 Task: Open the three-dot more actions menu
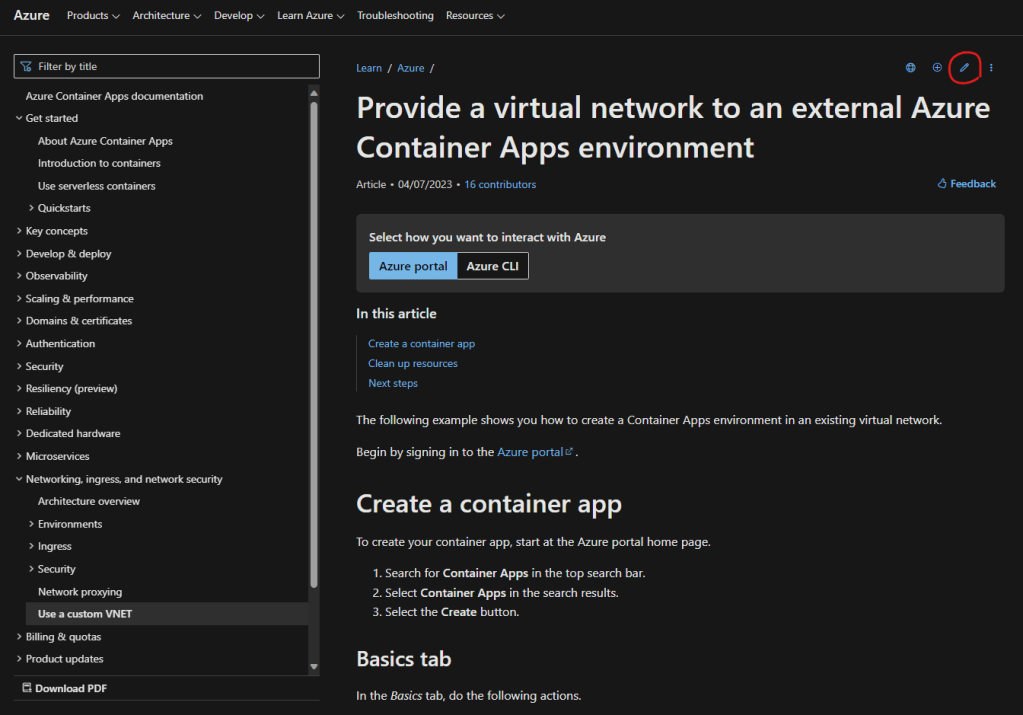[991, 68]
